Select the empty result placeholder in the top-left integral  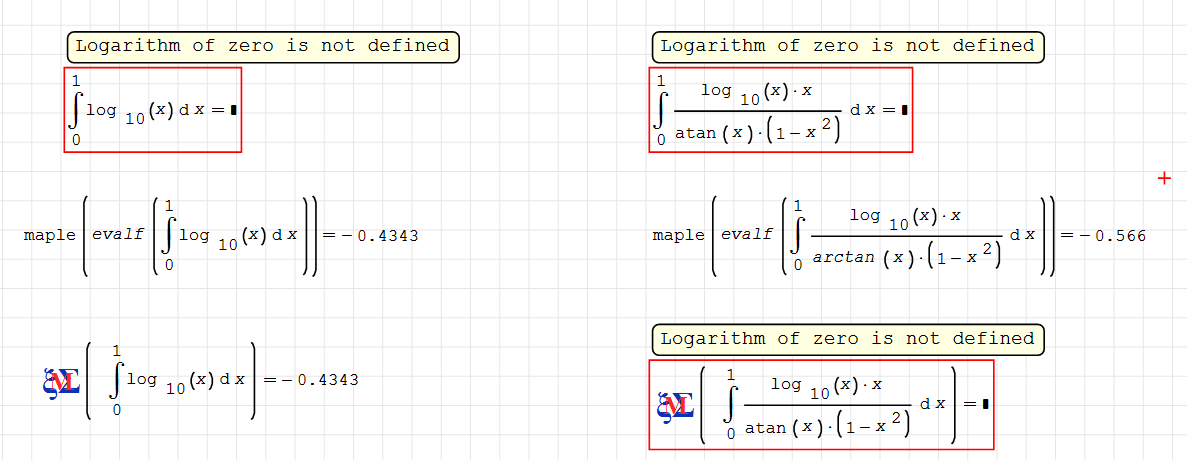pyautogui.click(x=233, y=111)
